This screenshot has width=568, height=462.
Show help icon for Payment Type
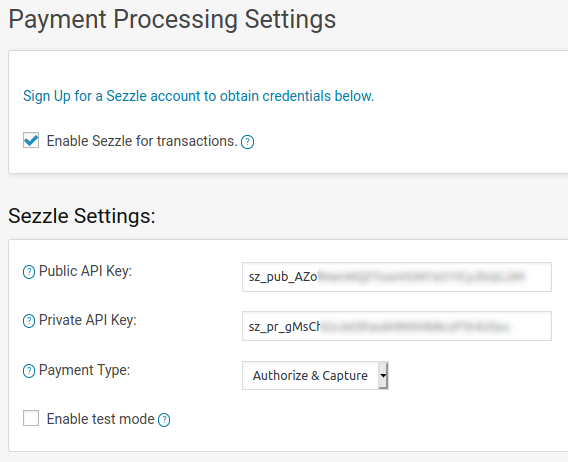pyautogui.click(x=29, y=371)
